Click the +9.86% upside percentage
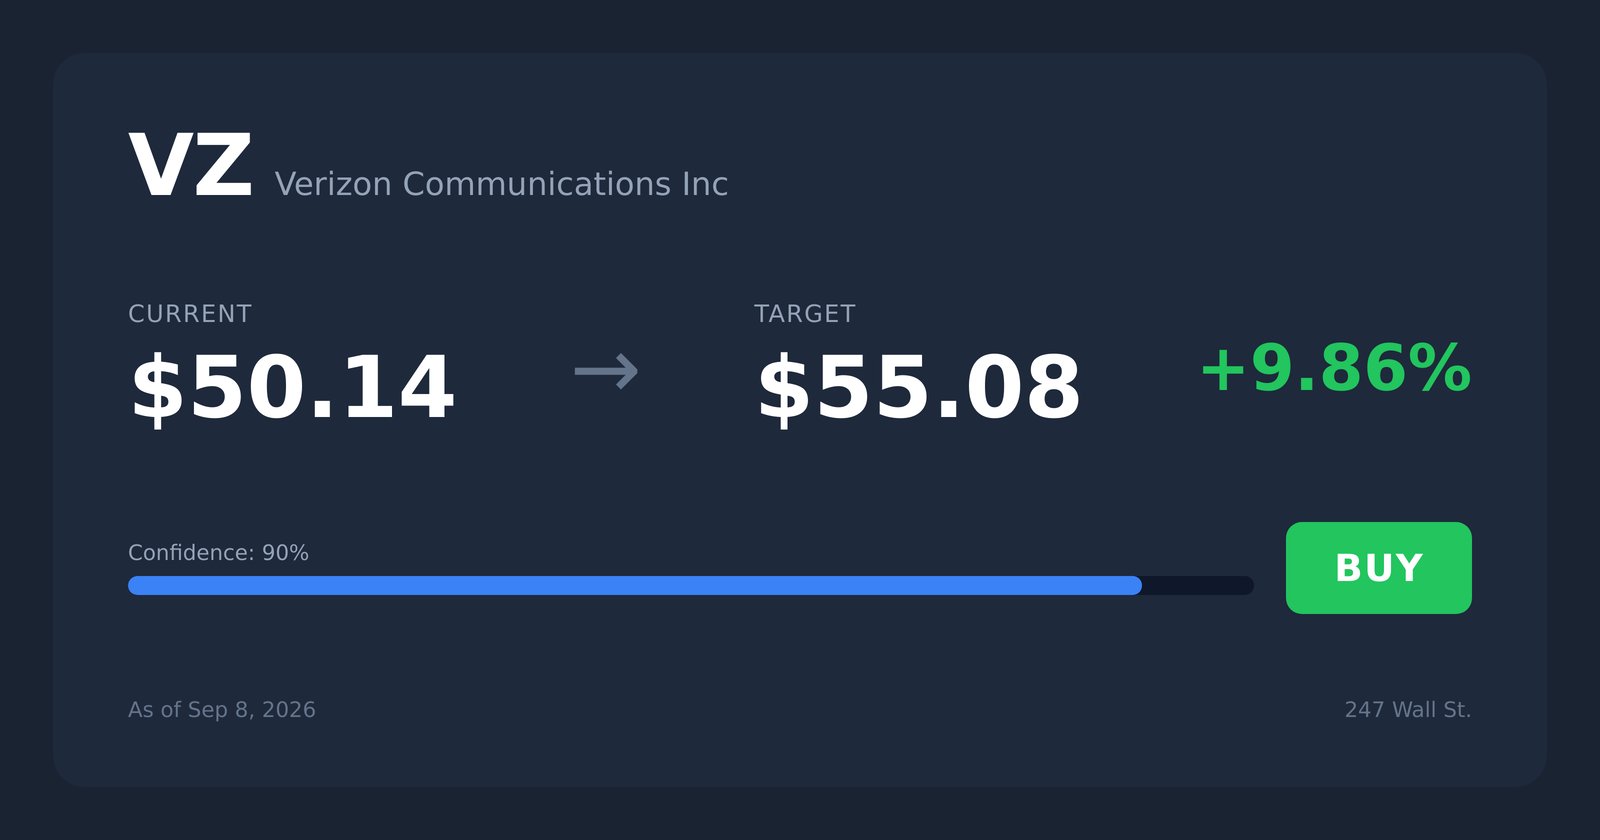This screenshot has width=1600, height=840. 1335,369
